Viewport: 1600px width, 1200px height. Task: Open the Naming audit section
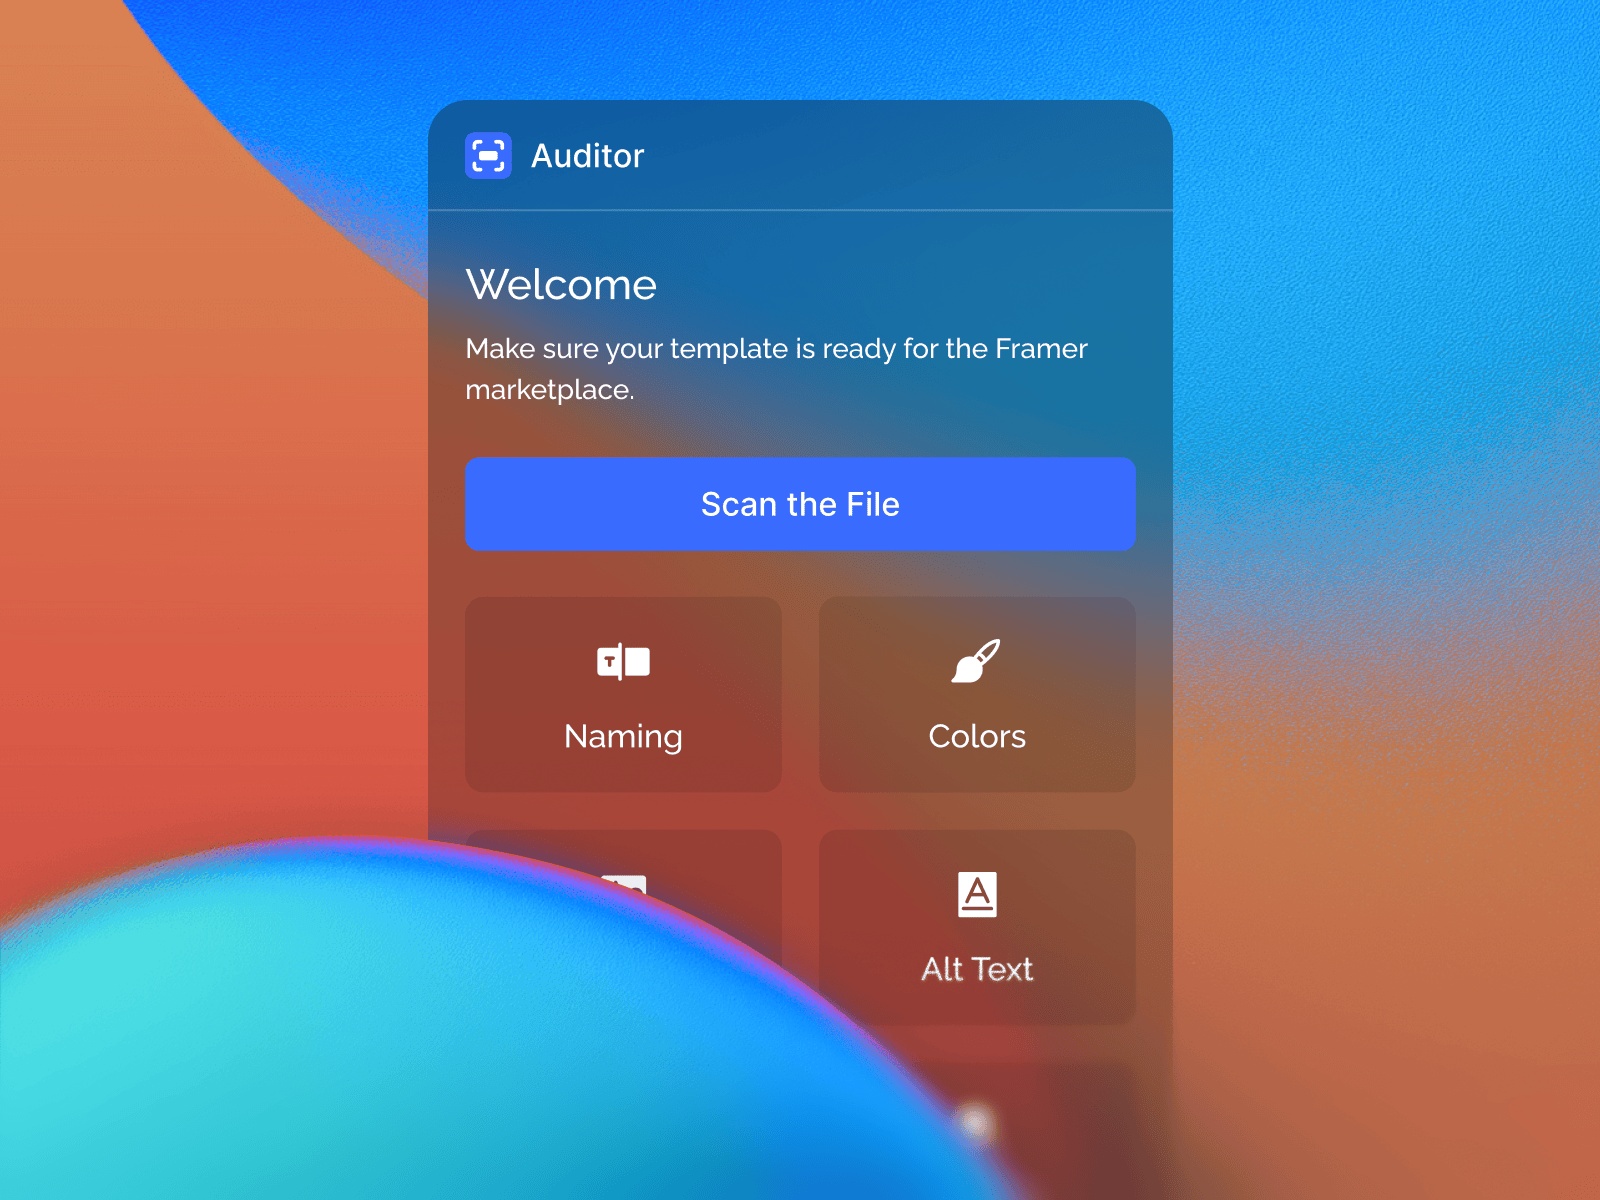pyautogui.click(x=622, y=695)
